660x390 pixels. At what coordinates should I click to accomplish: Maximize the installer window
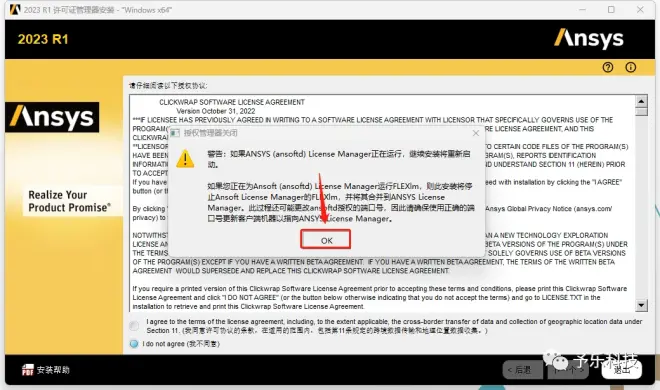coord(611,9)
